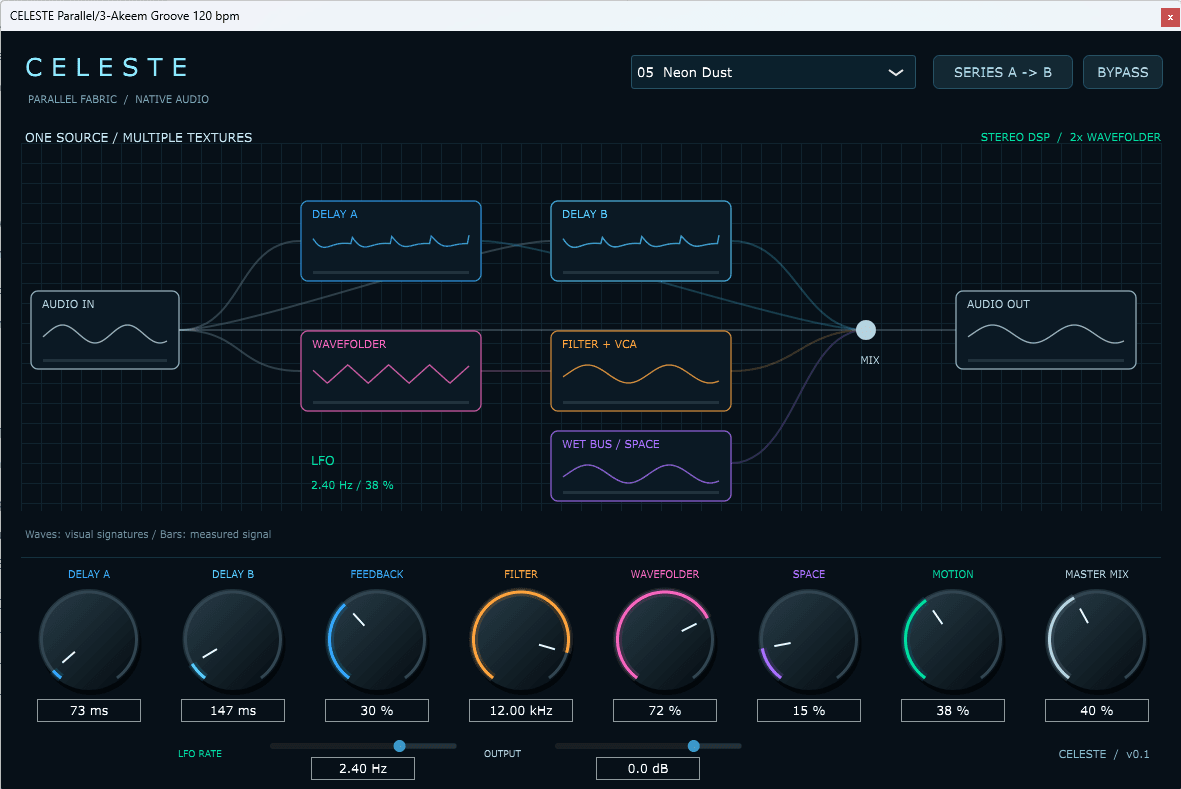The height and width of the screenshot is (789, 1181).
Task: Click the DELAY B knob
Action: [233, 640]
